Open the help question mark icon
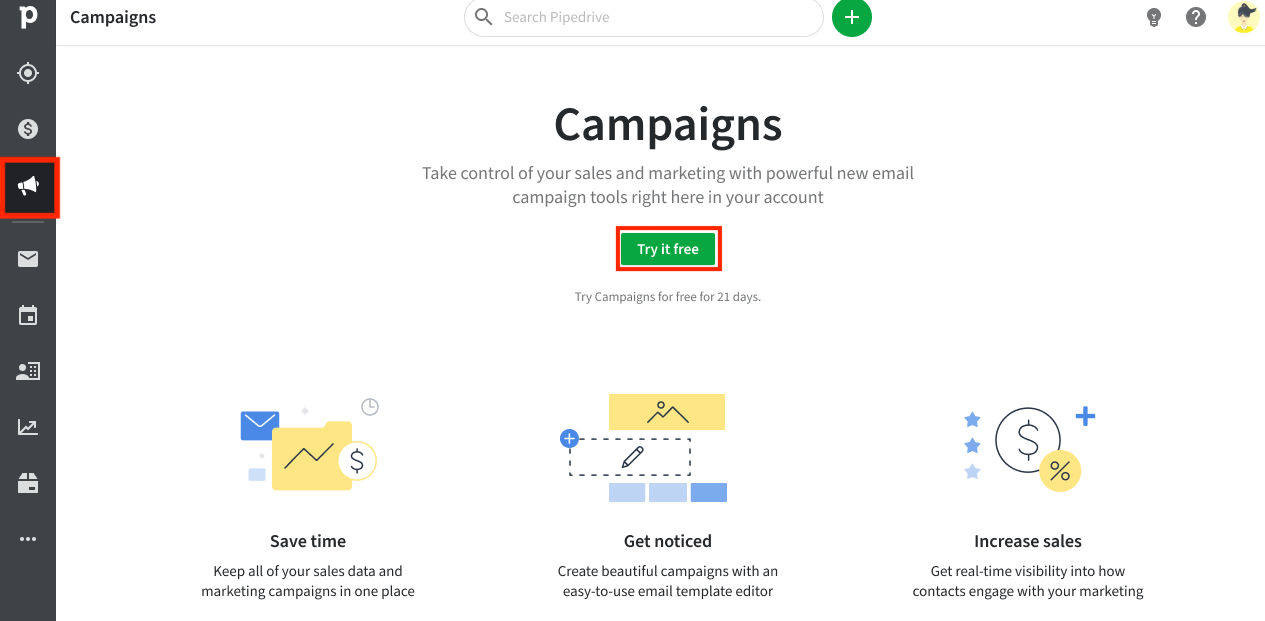Viewport: 1265px width, 621px height. coord(1196,17)
